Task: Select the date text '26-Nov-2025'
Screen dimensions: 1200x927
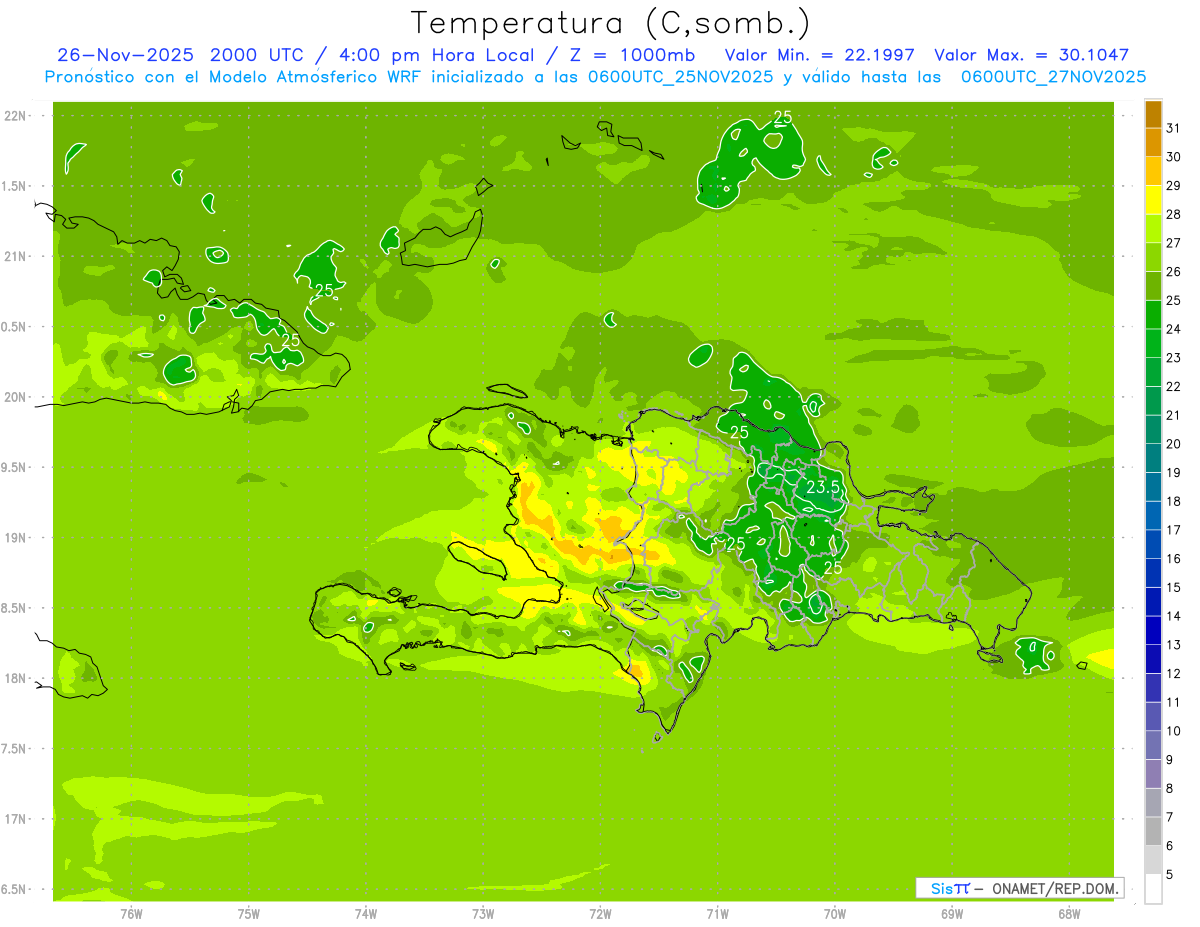Action: [x=127, y=55]
